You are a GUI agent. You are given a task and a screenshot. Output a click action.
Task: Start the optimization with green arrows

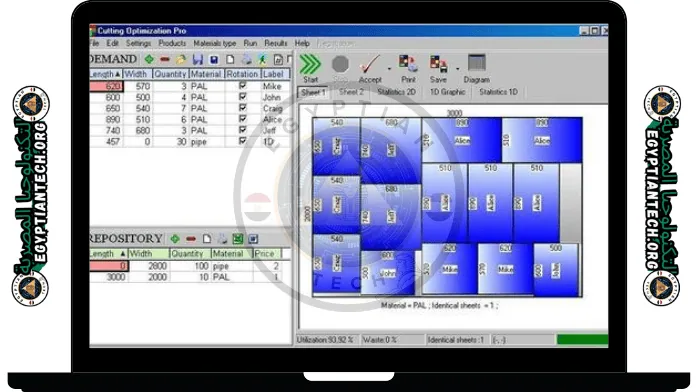click(x=310, y=69)
